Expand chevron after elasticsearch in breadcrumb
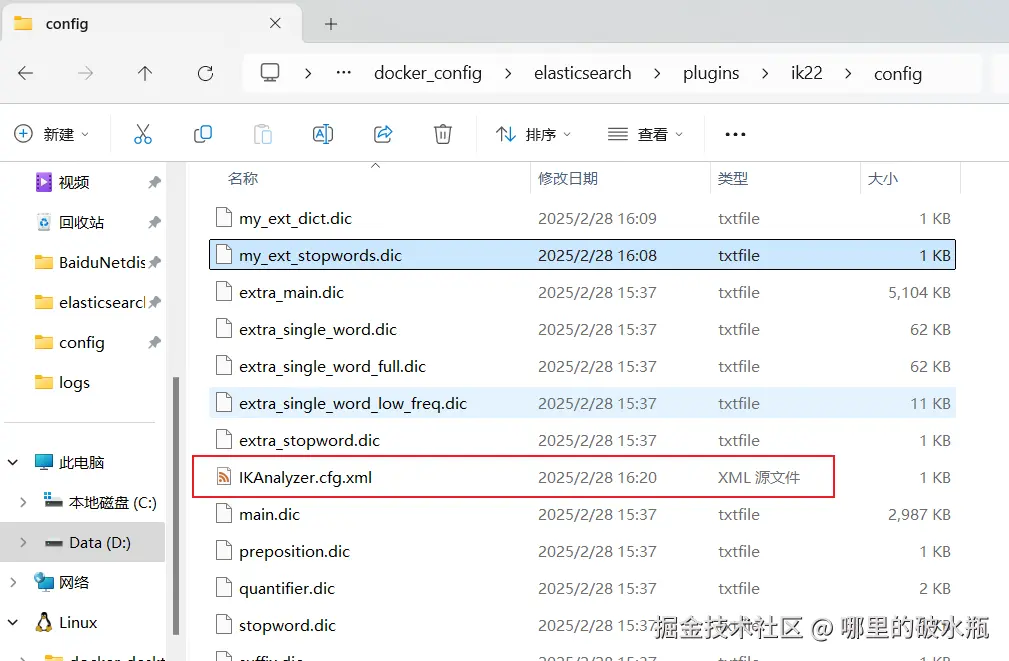Viewport: 1009px width, 661px height. pos(657,74)
